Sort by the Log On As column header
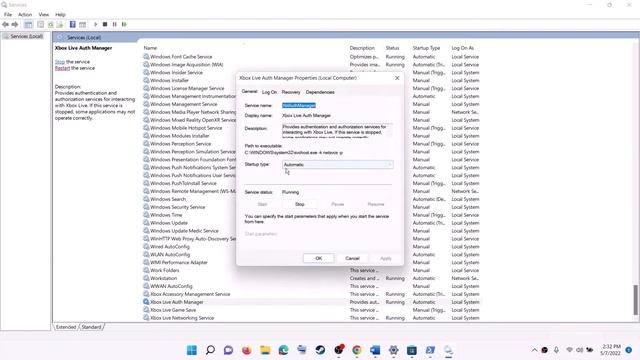The image size is (640, 360). tap(462, 48)
